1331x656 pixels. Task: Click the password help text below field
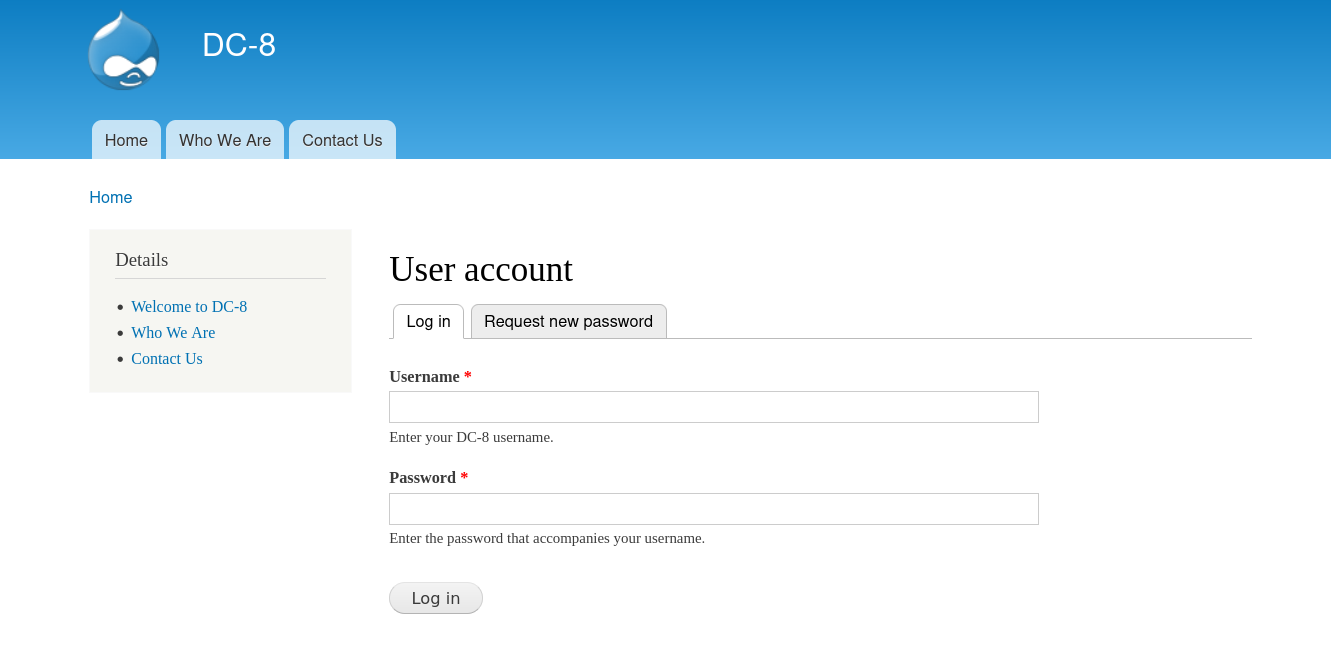click(546, 538)
